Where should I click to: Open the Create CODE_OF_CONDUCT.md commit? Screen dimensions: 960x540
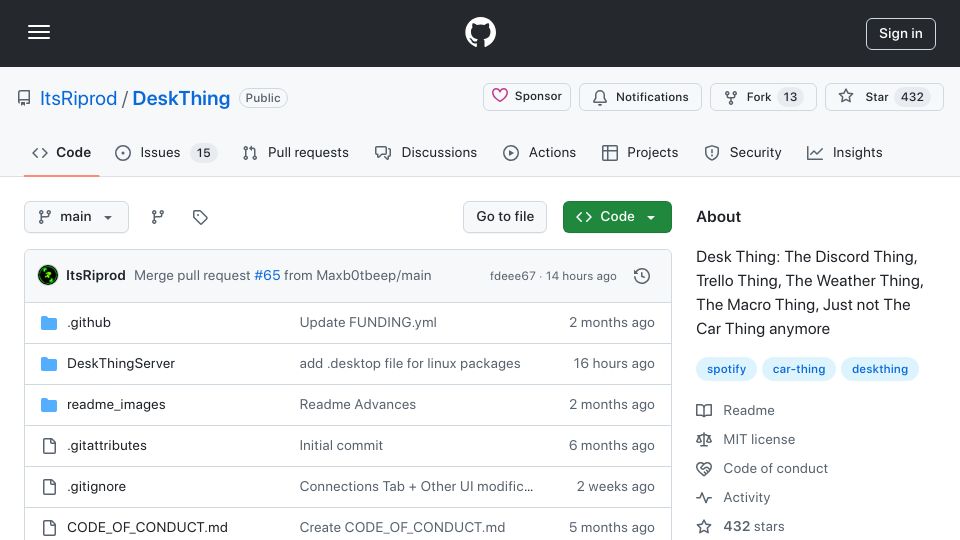pos(402,528)
